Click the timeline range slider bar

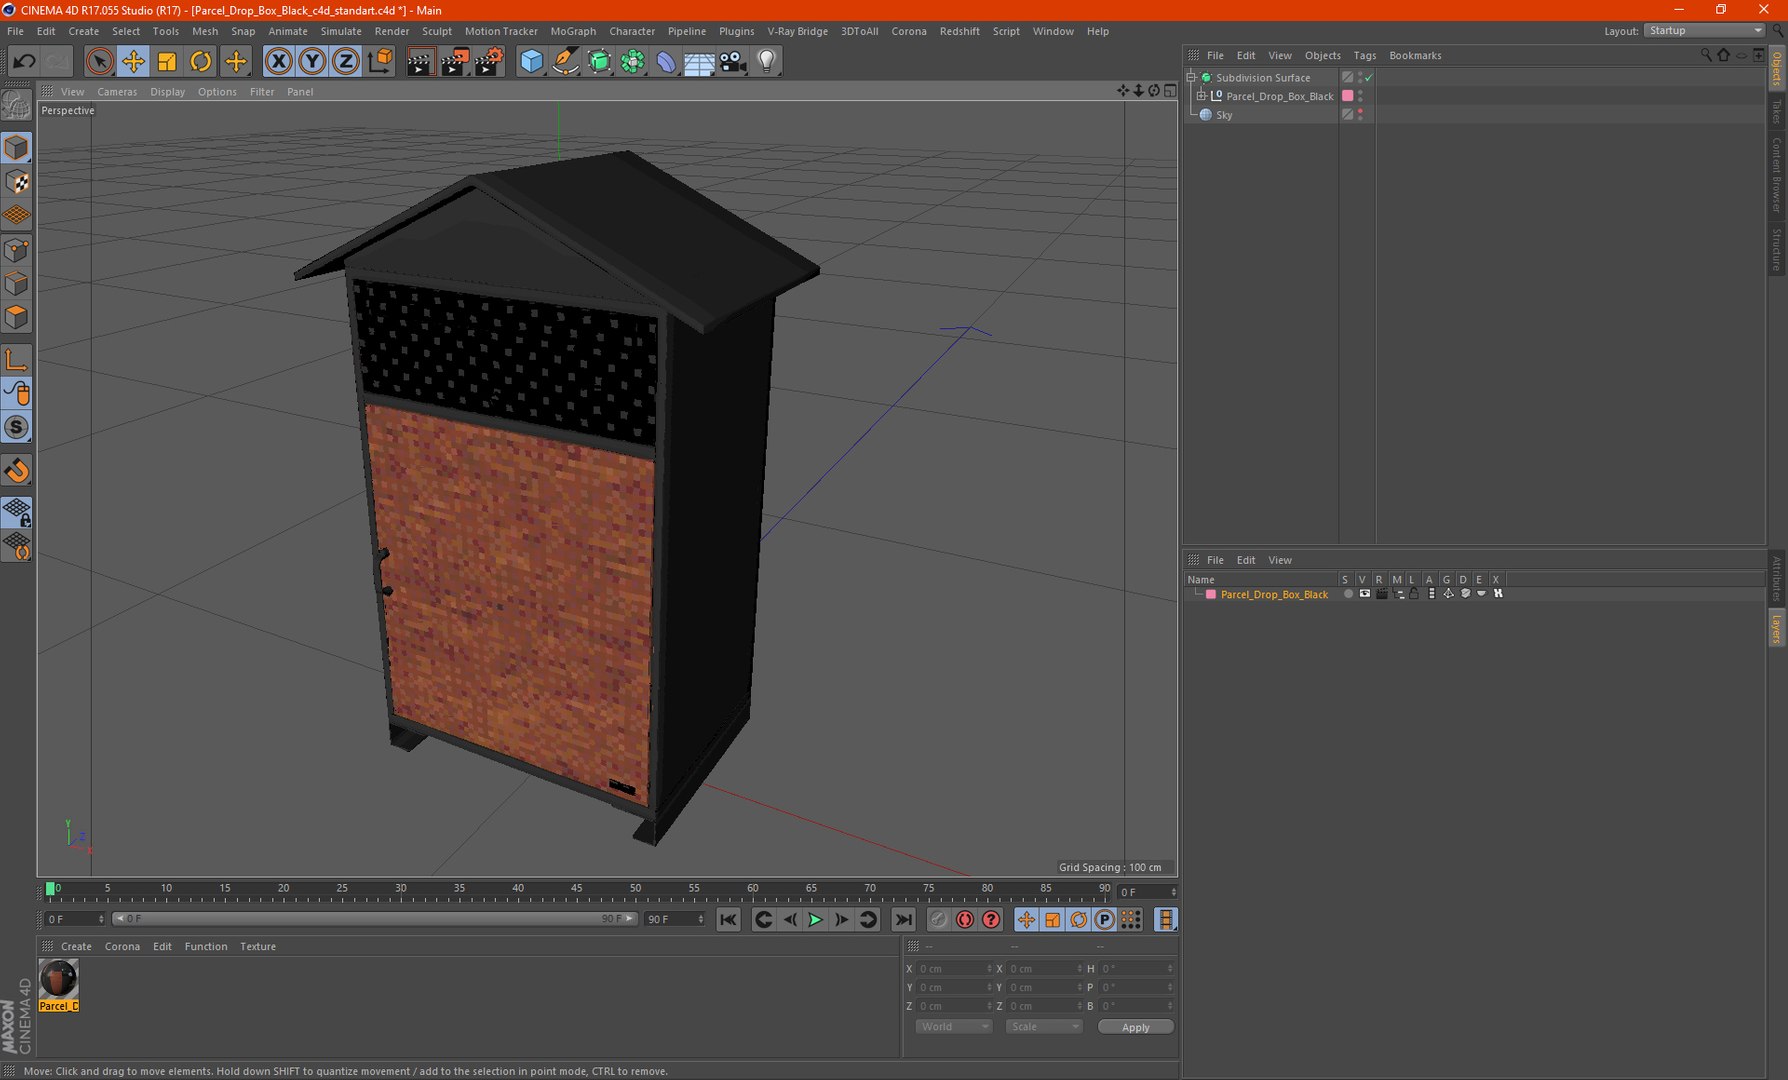coord(374,919)
